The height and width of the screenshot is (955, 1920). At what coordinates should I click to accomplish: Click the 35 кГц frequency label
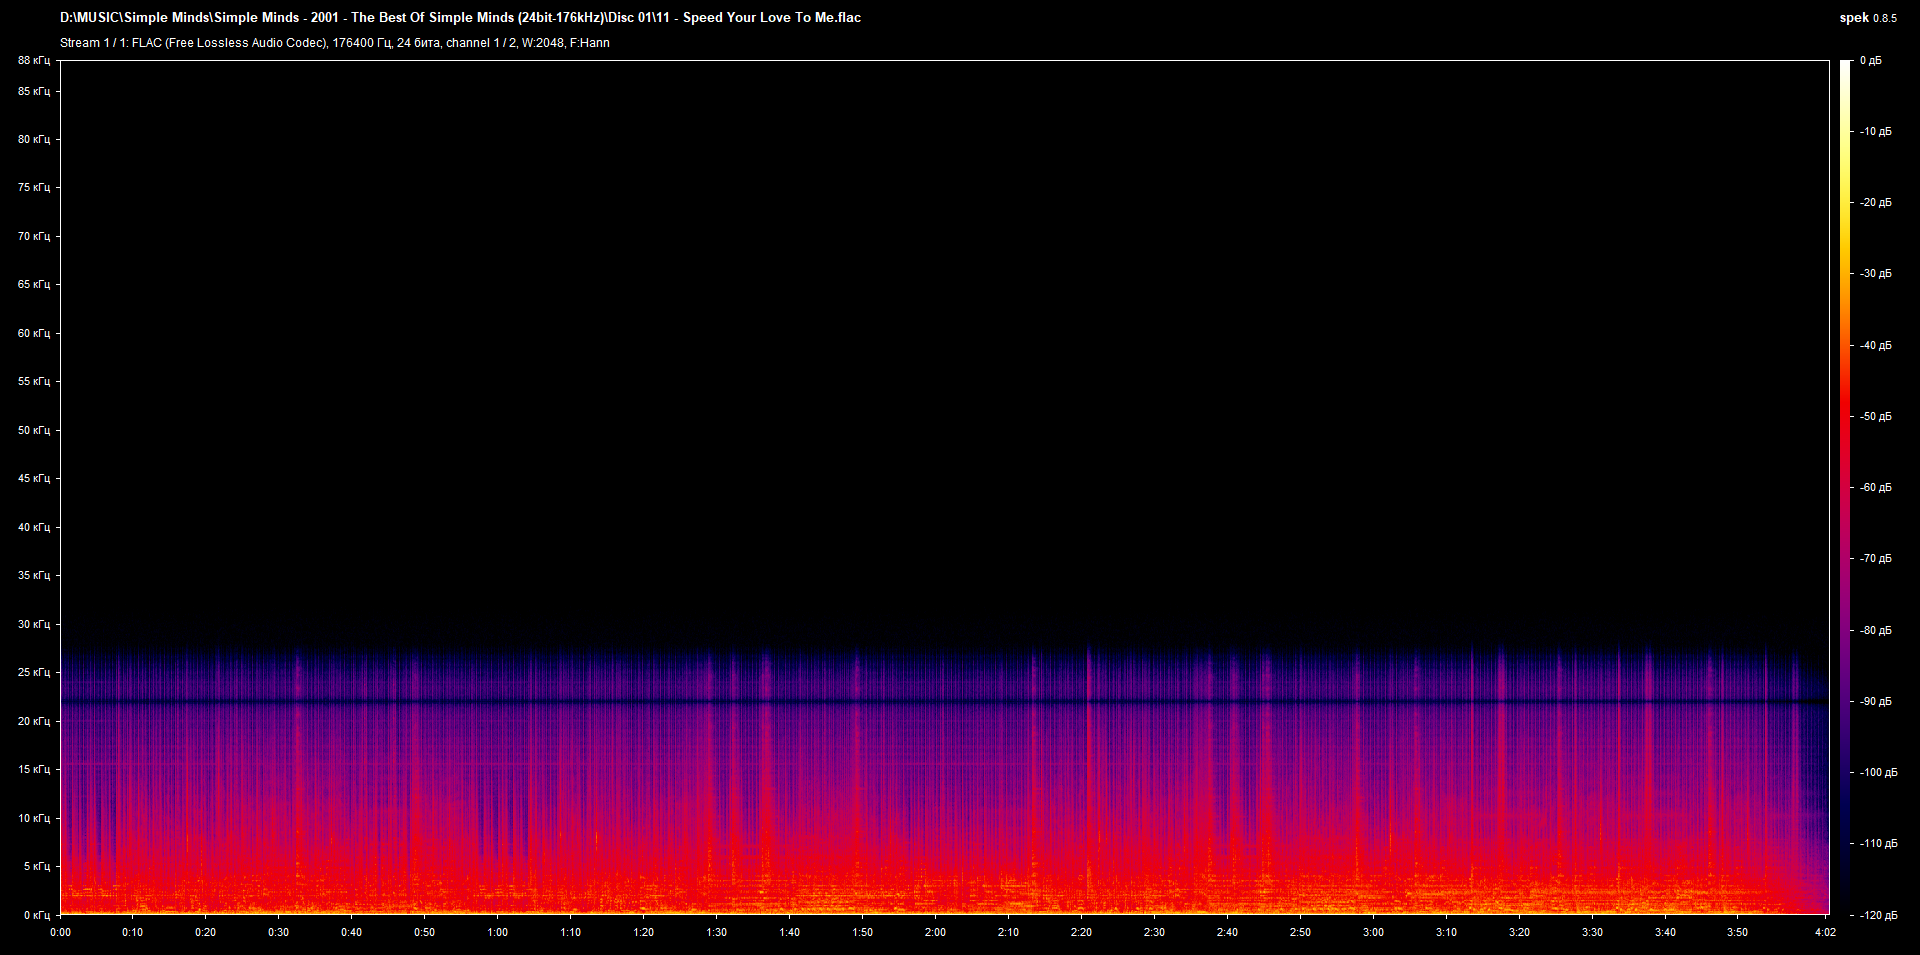pyautogui.click(x=34, y=575)
